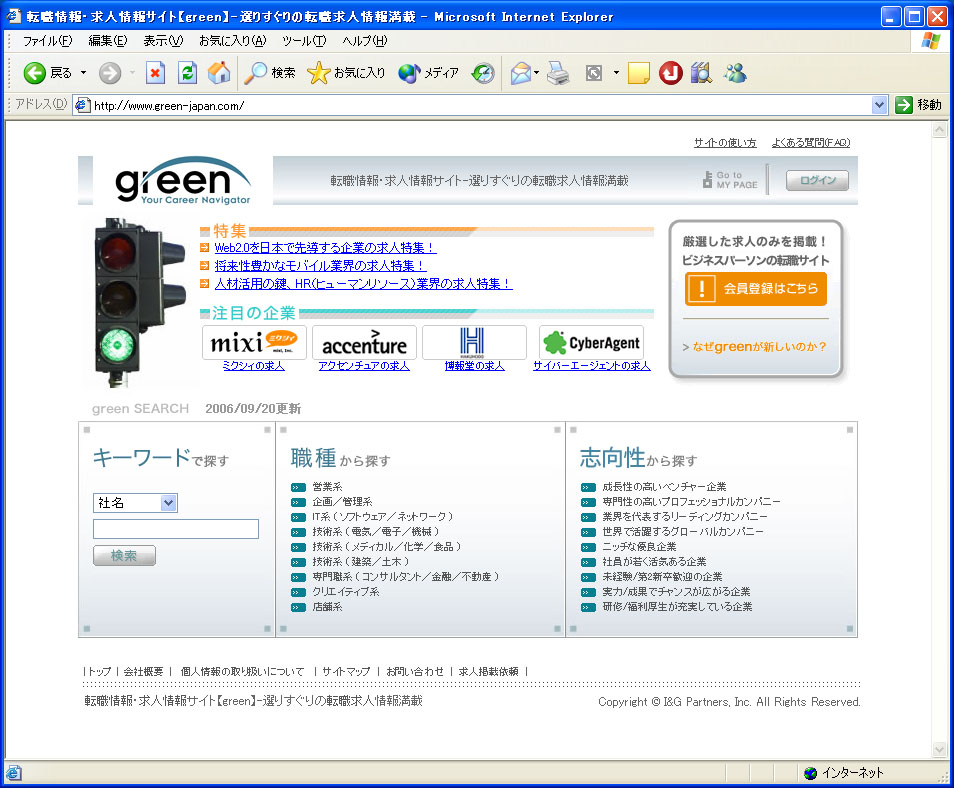
Task: Click the page icon in address bar
Action: click(x=83, y=105)
